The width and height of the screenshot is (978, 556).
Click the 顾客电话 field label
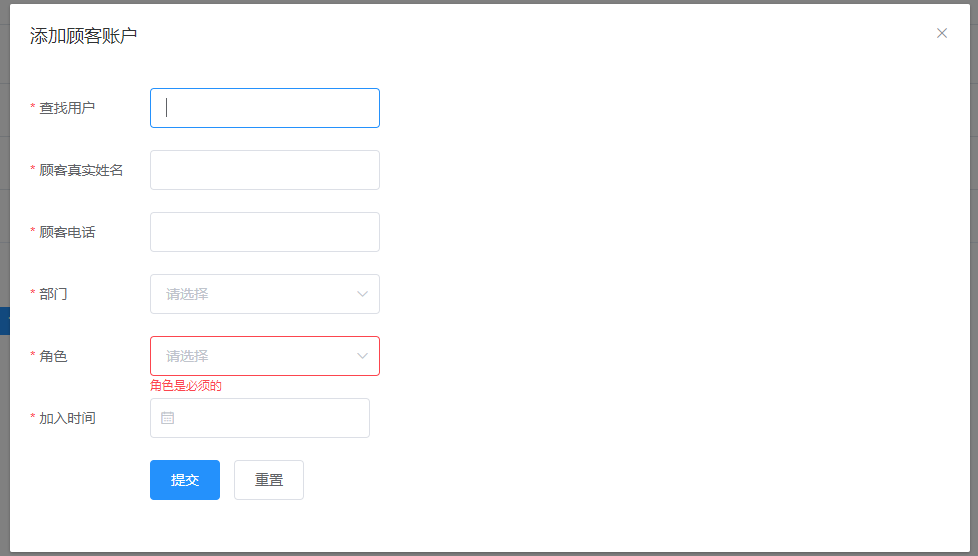[x=67, y=232]
